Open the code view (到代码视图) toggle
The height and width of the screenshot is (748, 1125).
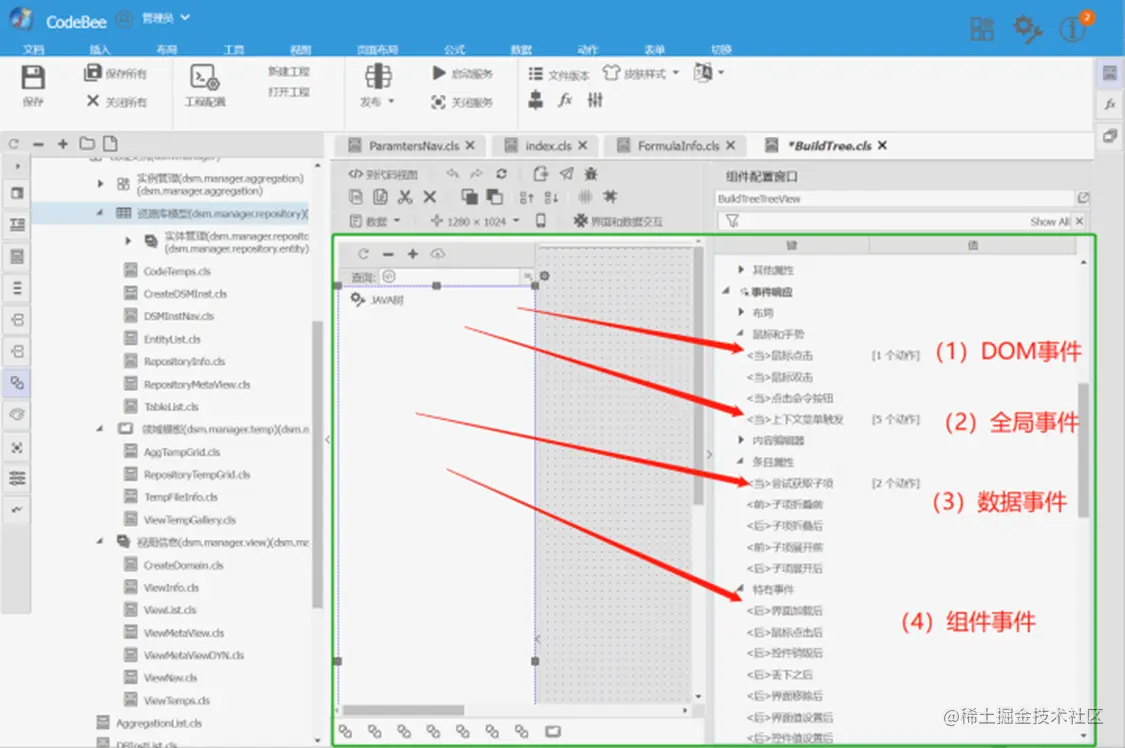382,174
